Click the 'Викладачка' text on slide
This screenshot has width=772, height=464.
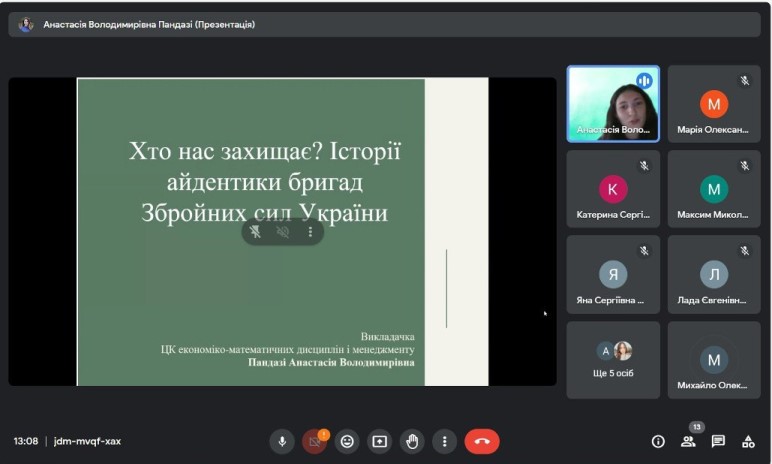click(x=387, y=337)
